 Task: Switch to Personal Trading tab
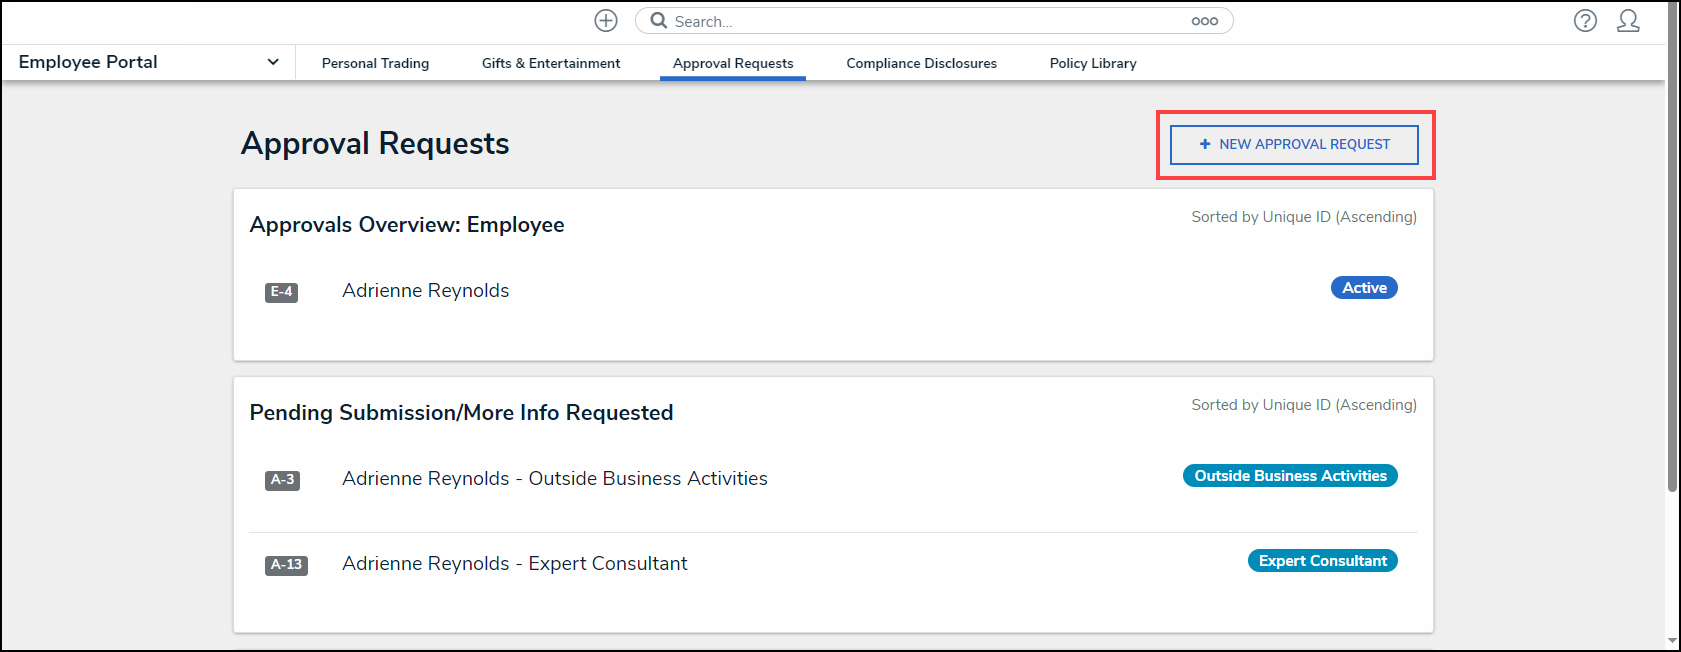pos(375,63)
